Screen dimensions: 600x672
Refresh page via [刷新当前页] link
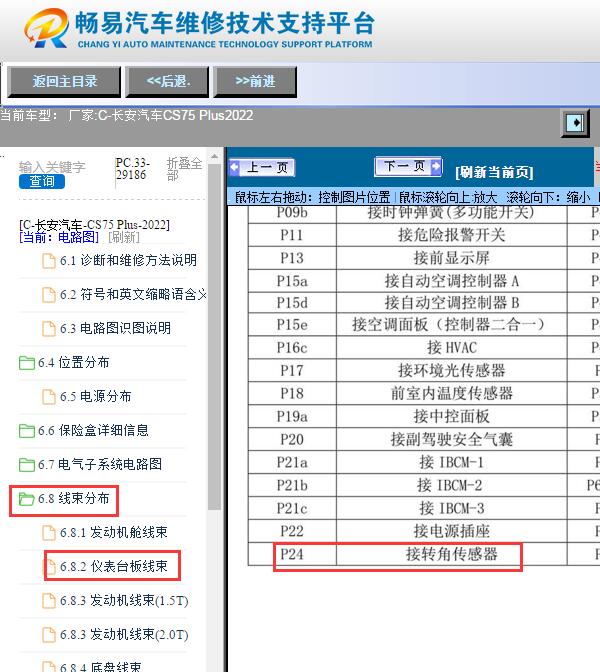coord(495,172)
